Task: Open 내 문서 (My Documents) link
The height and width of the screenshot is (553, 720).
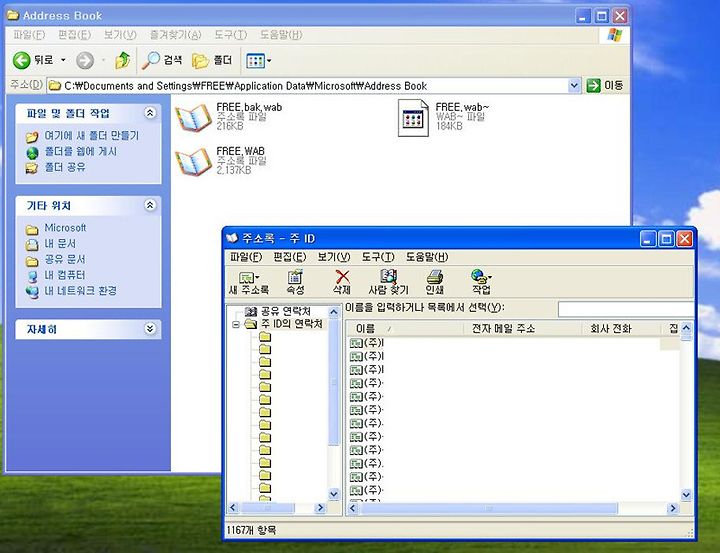Action: tap(60, 243)
